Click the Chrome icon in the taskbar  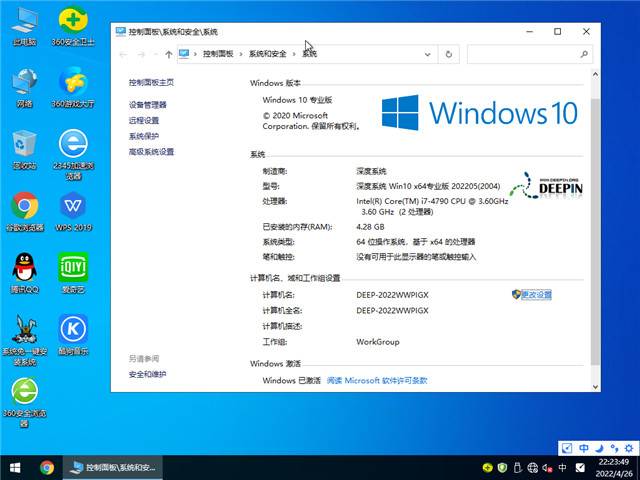[47, 467]
